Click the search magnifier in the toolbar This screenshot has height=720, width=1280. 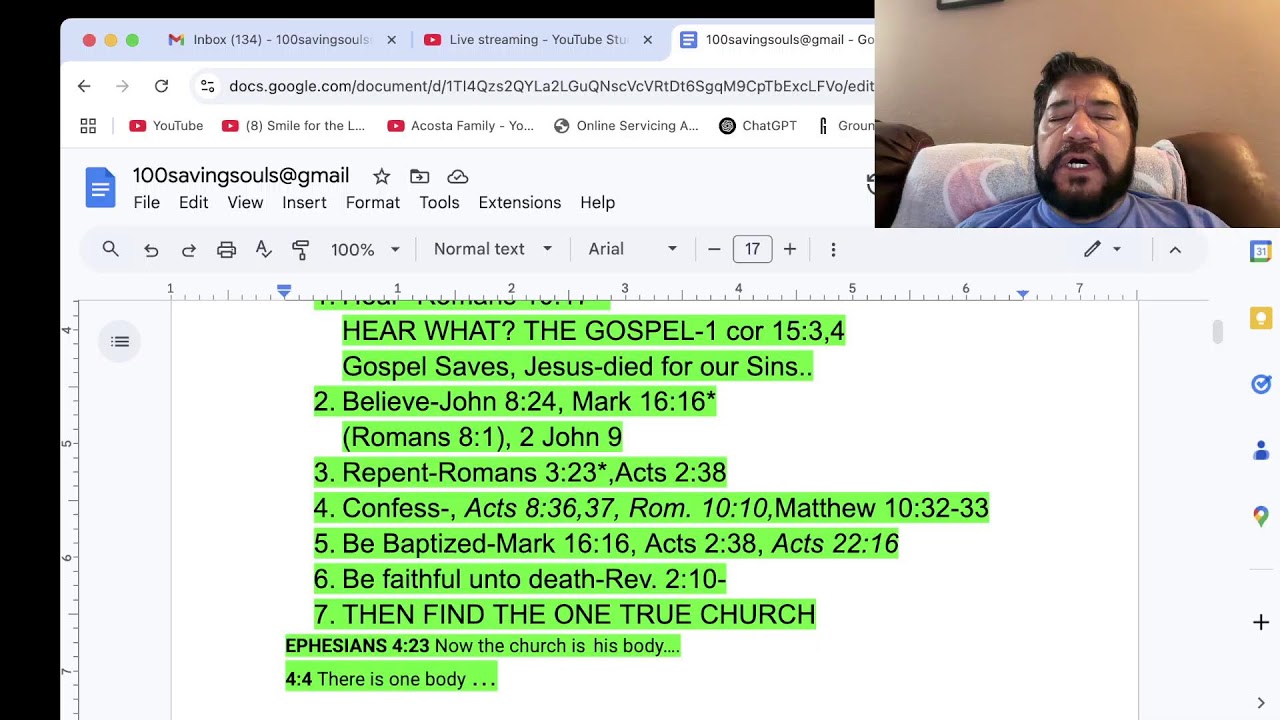tap(111, 249)
